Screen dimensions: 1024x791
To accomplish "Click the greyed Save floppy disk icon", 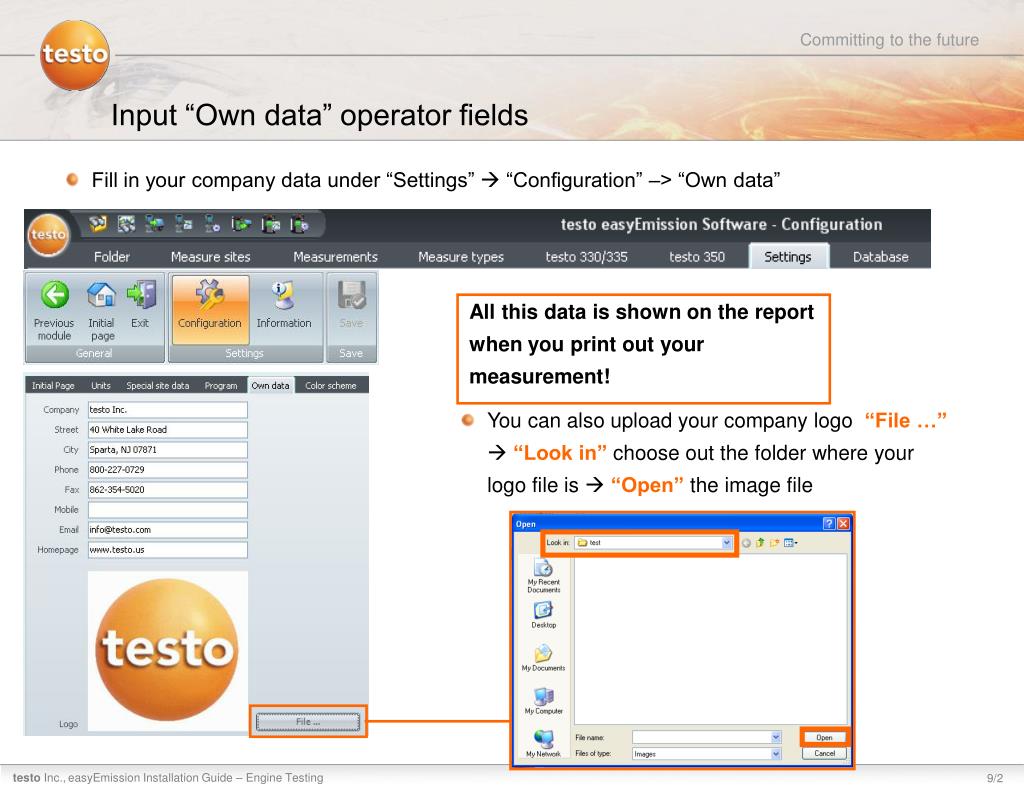I will 351,295.
